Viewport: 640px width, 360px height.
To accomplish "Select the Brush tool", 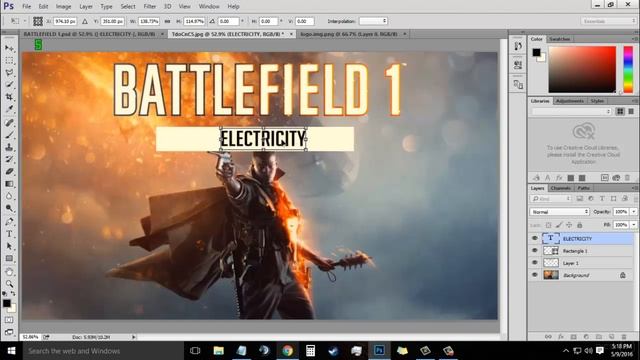I will (x=9, y=135).
